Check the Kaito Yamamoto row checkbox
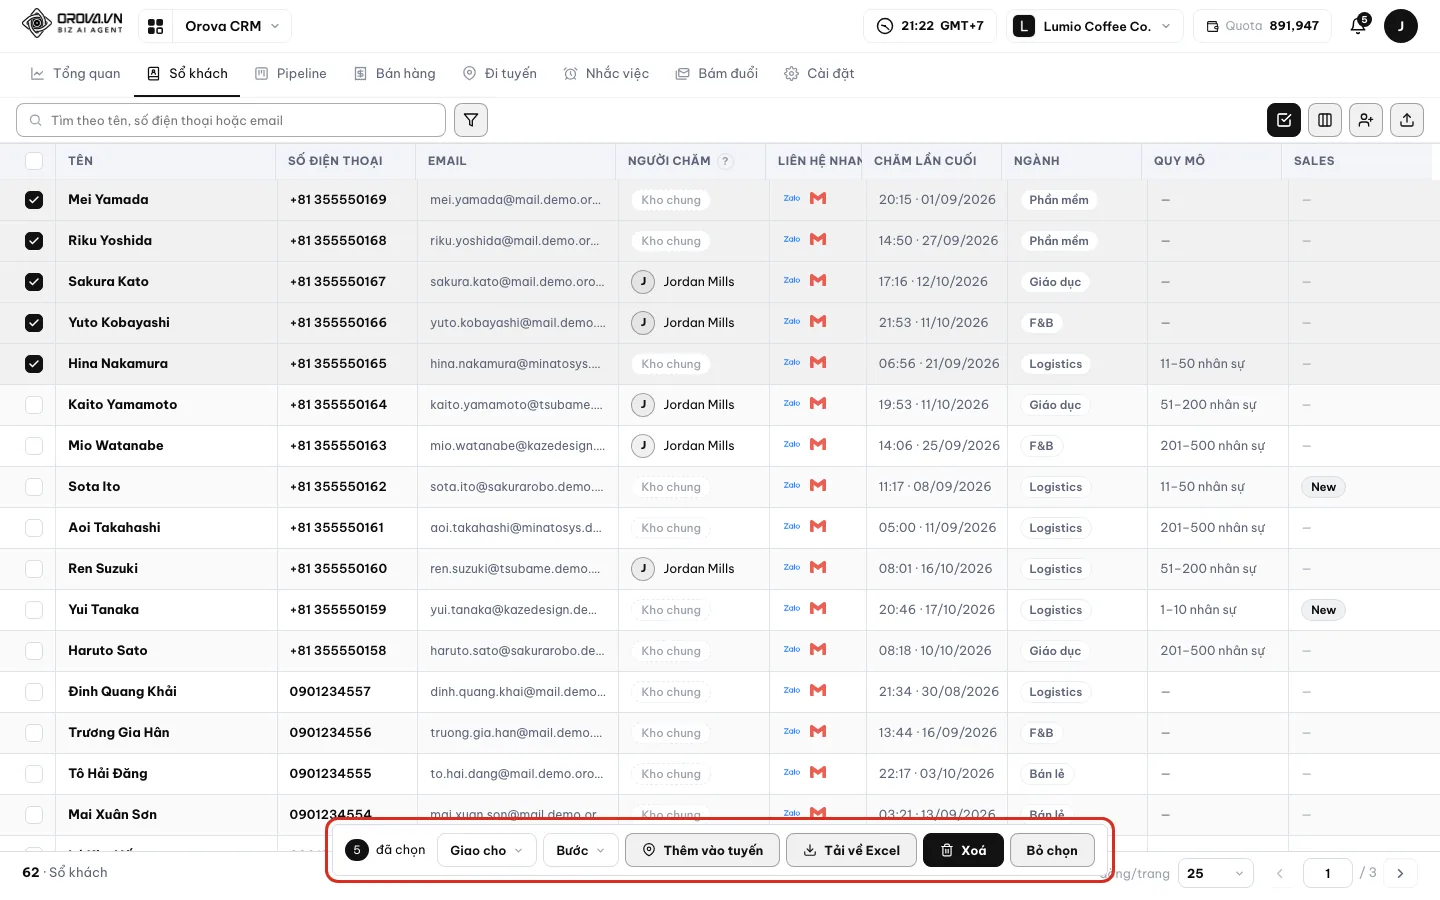The image size is (1440, 900). click(x=34, y=405)
